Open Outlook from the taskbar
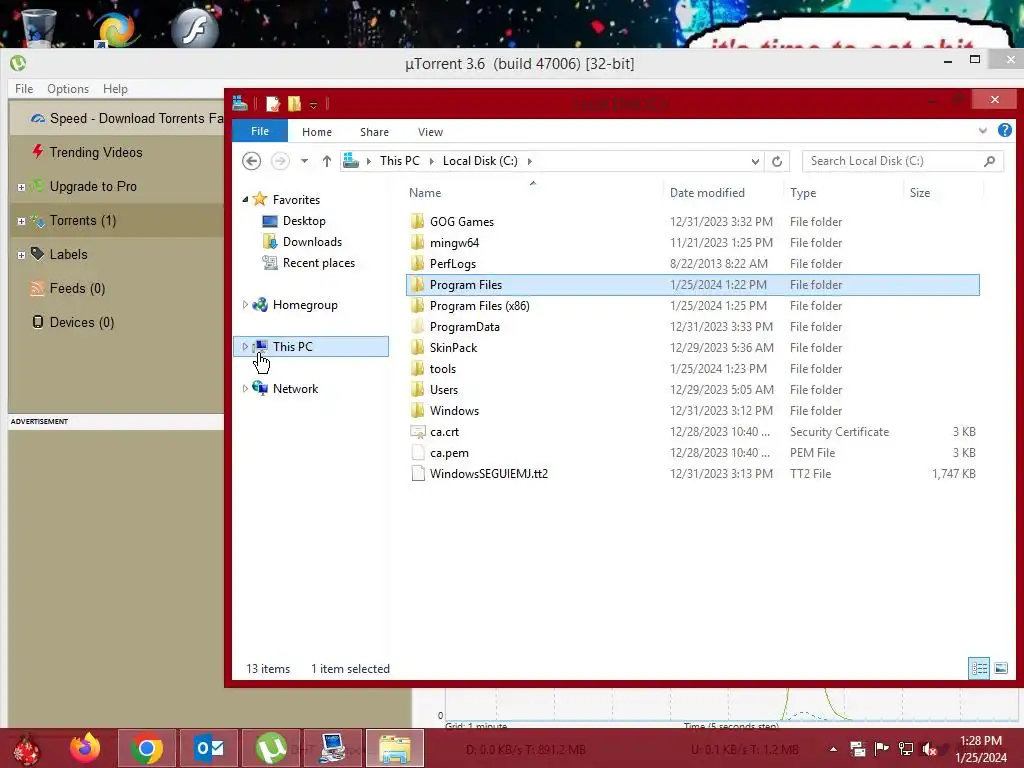 pyautogui.click(x=208, y=748)
